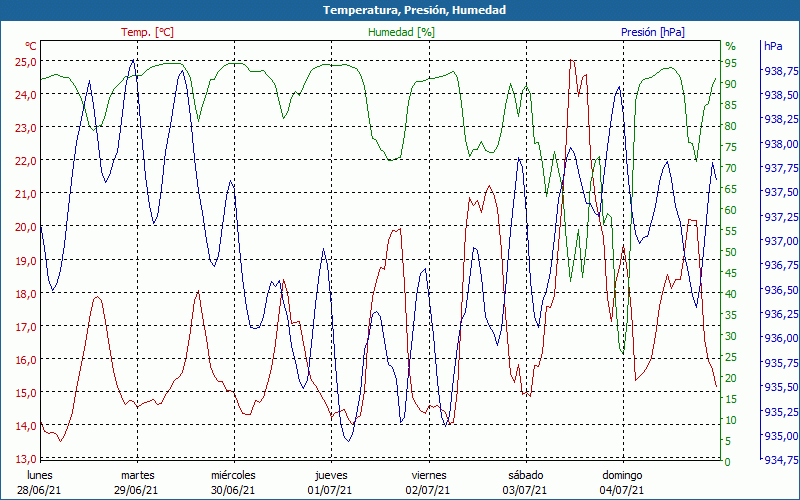Click the 04/07/21 date label
Viewport: 800px width, 500px height.
pyautogui.click(x=621, y=491)
